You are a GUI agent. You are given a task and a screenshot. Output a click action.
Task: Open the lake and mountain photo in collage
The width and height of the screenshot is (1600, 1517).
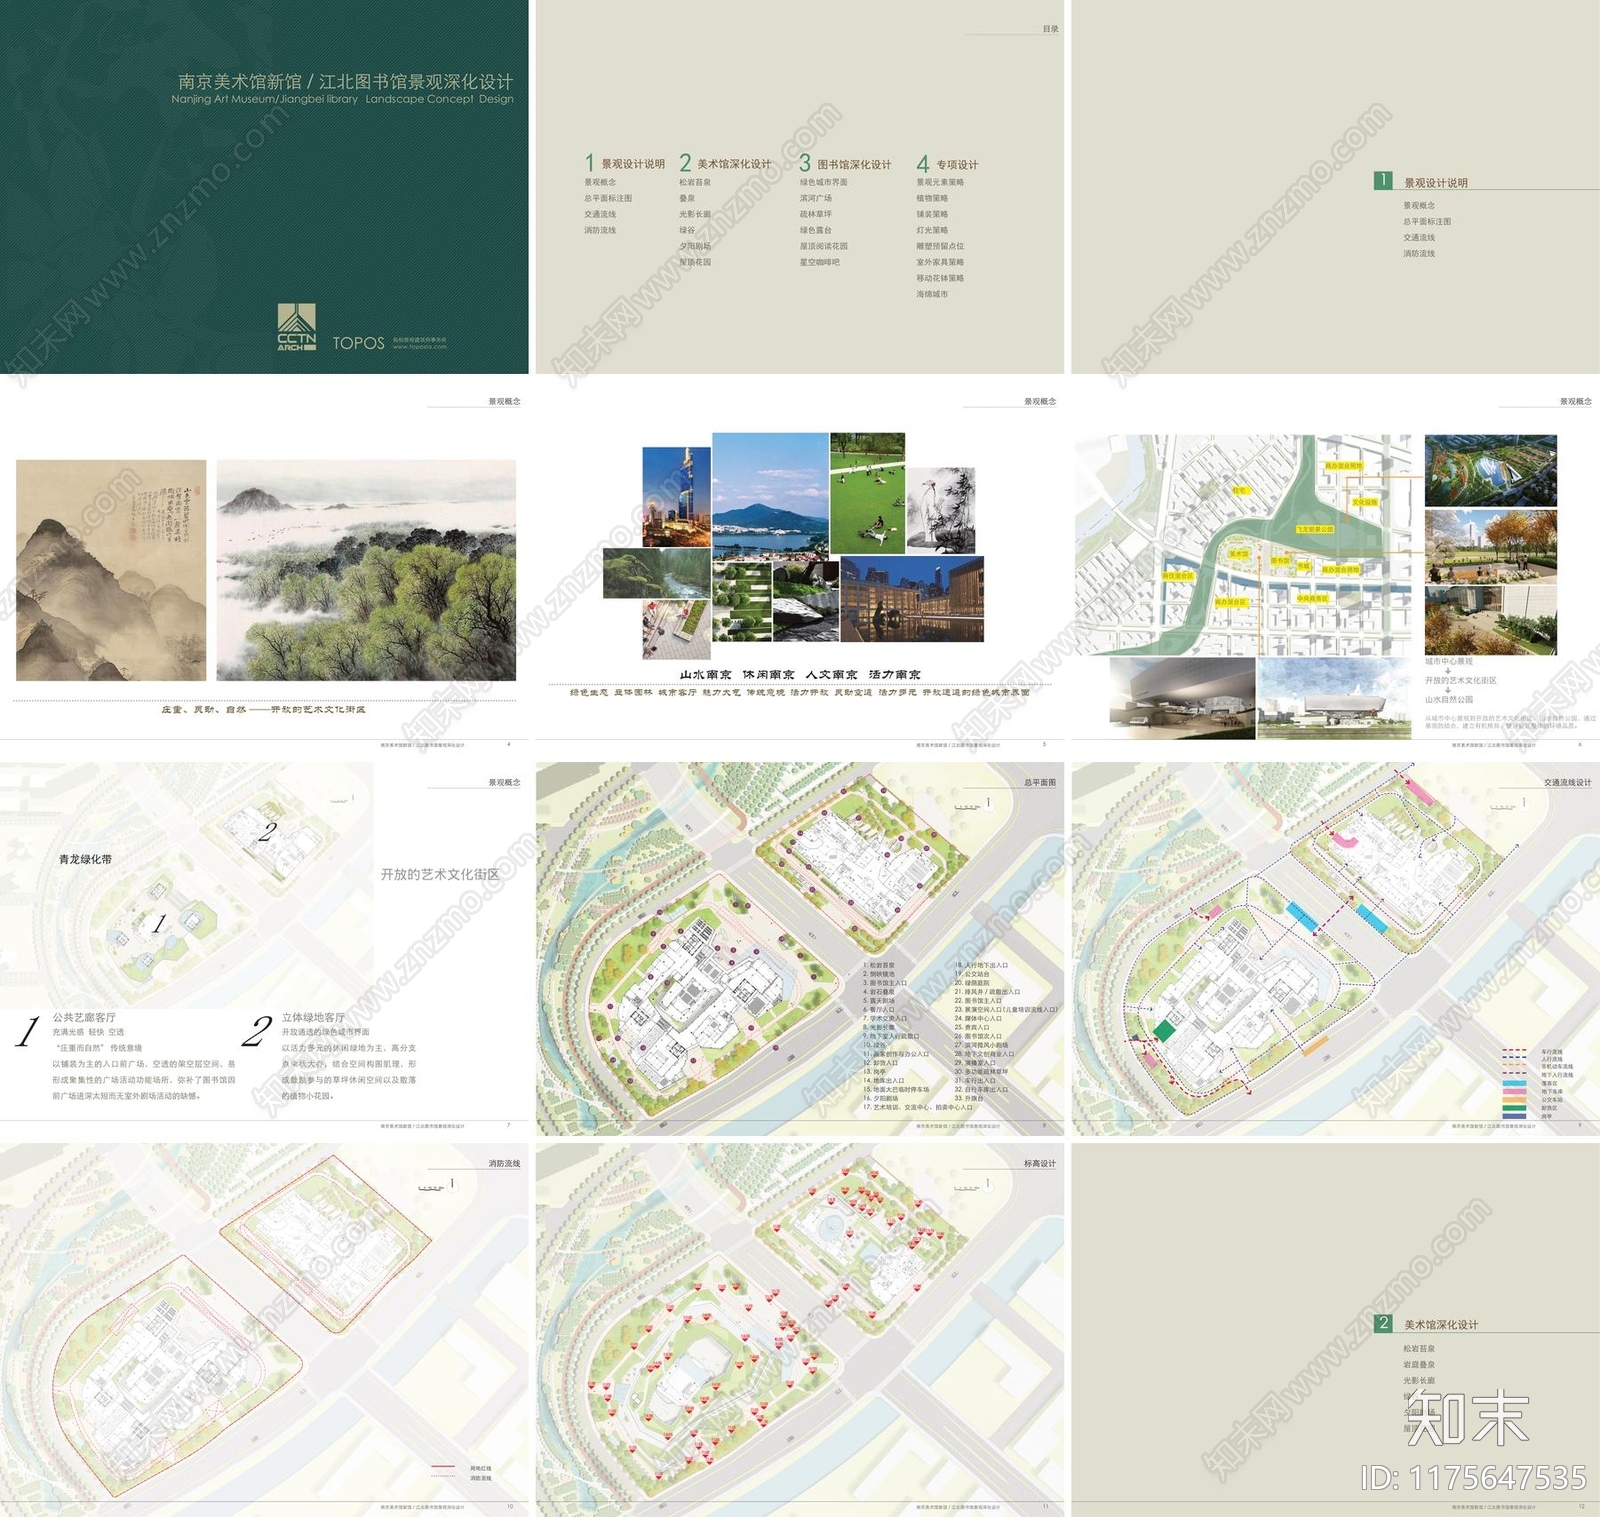(770, 495)
